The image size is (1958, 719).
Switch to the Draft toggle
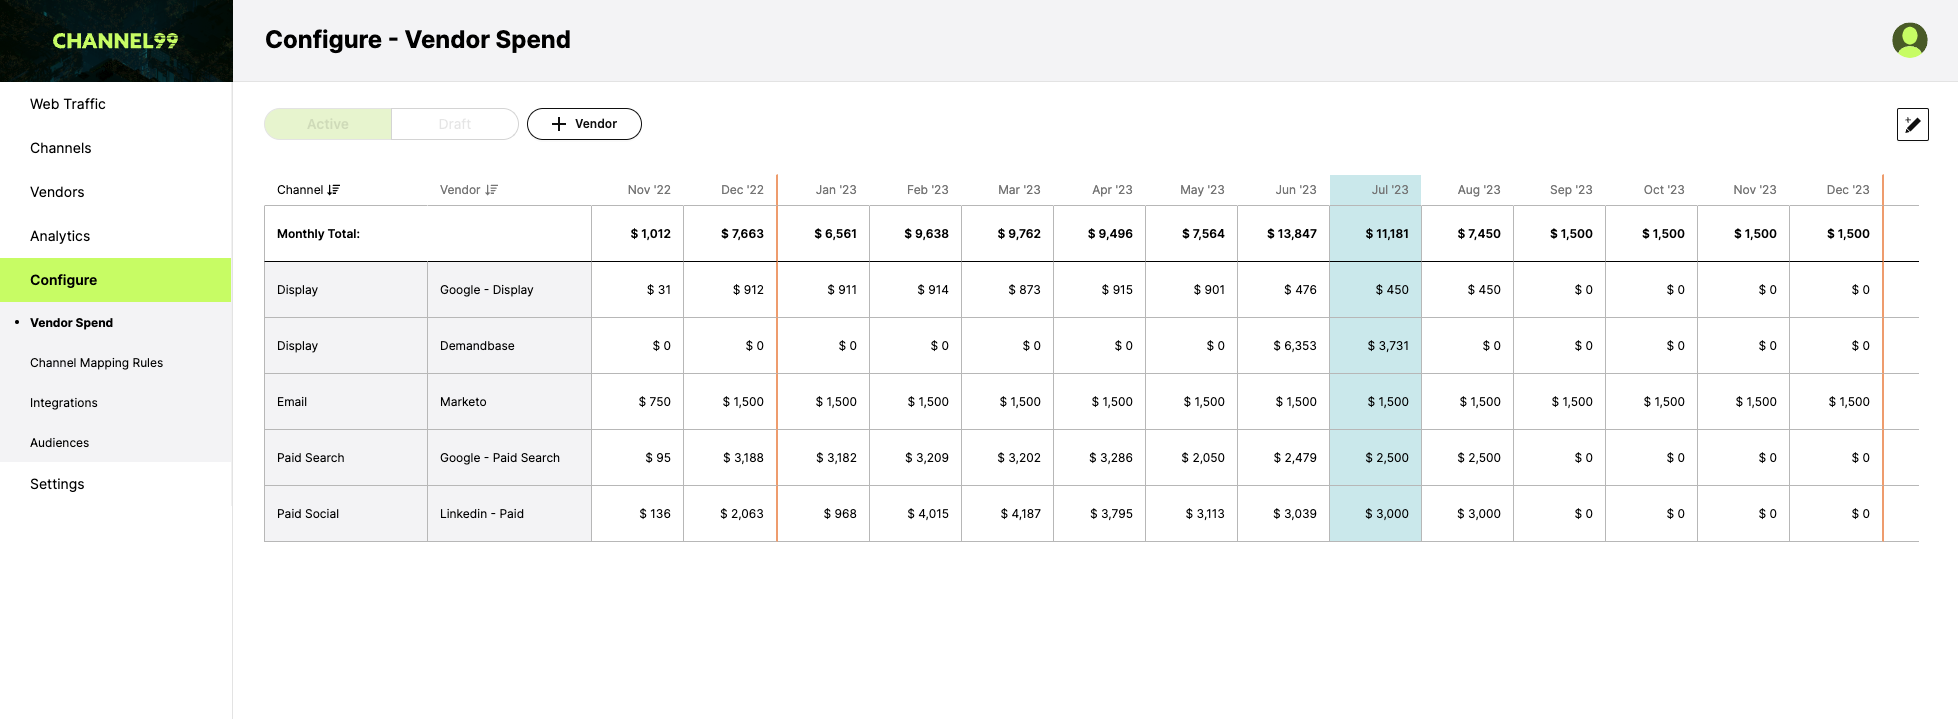point(455,124)
